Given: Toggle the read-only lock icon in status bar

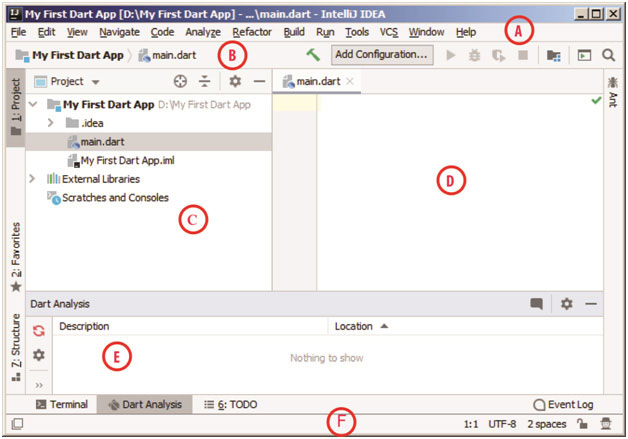Looking at the screenshot, I should (x=580, y=424).
